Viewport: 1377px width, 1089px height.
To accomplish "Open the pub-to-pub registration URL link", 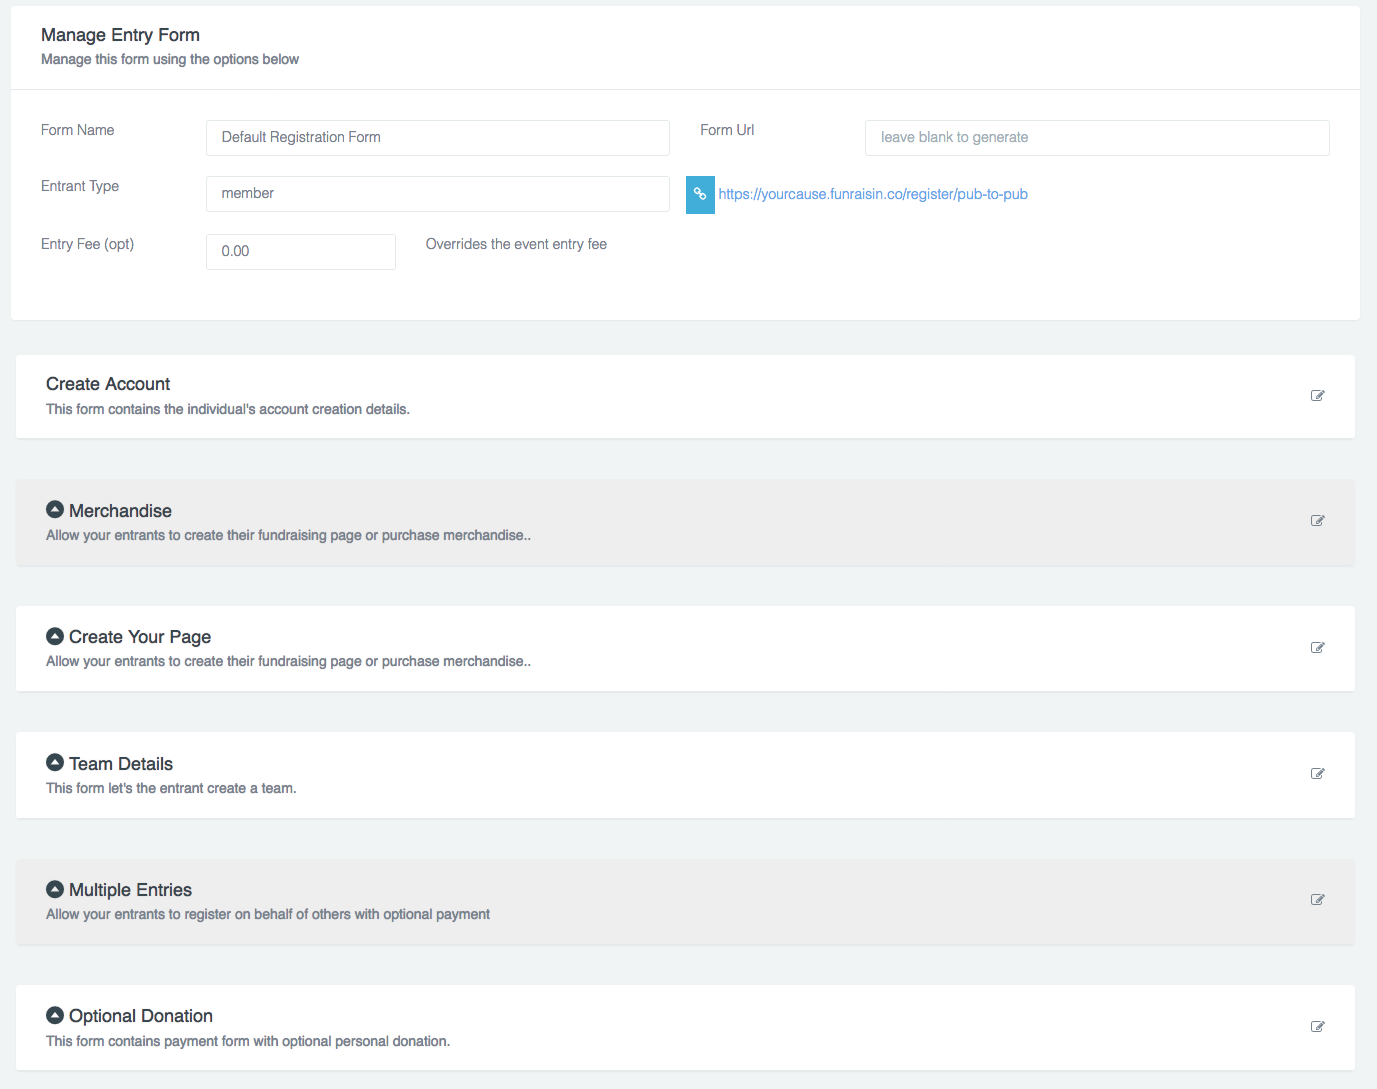I will (872, 195).
